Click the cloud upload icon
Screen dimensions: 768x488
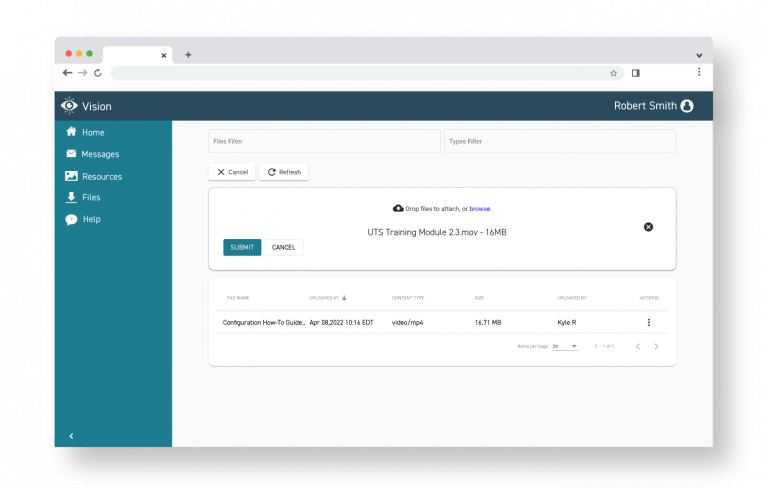click(398, 208)
